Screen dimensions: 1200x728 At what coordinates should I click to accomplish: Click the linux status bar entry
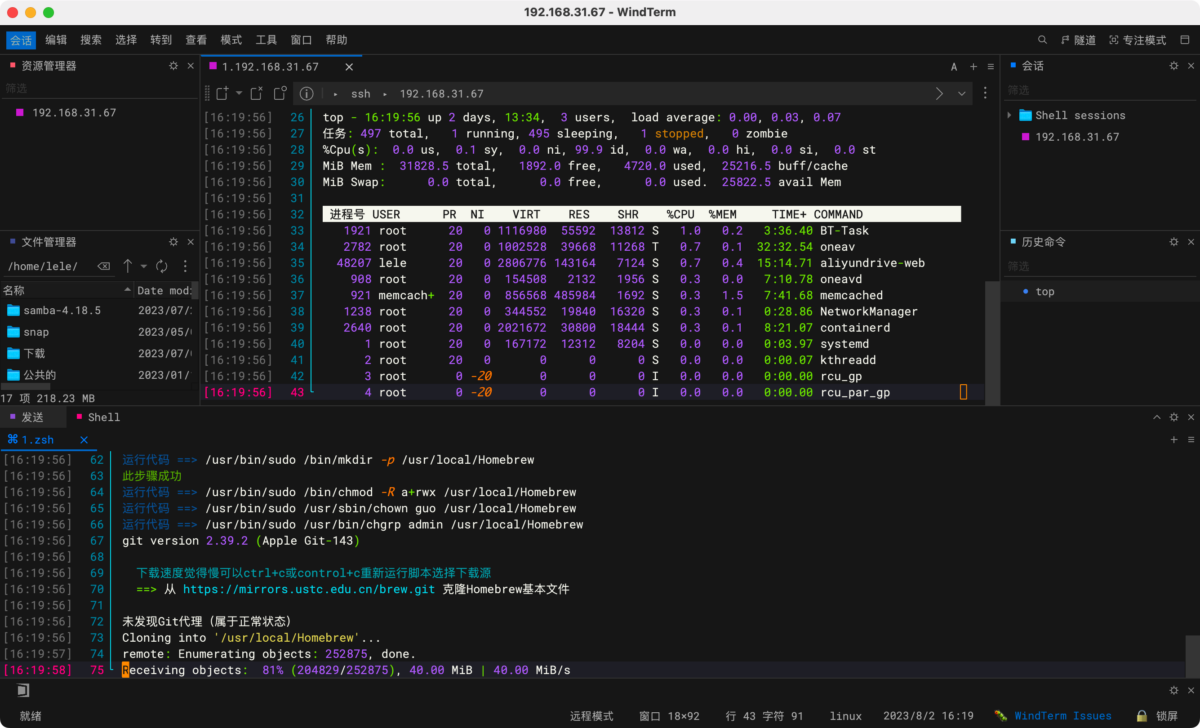(x=845, y=716)
